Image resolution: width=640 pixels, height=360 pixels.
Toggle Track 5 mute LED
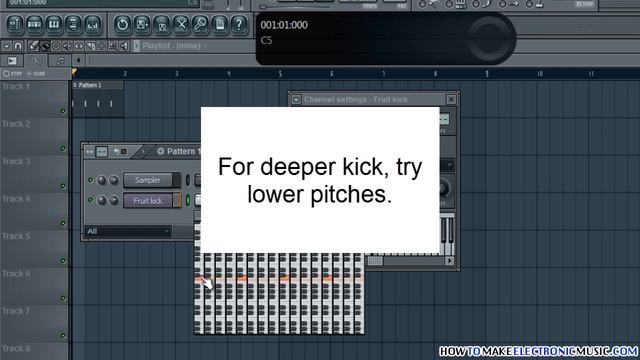[x=63, y=260]
